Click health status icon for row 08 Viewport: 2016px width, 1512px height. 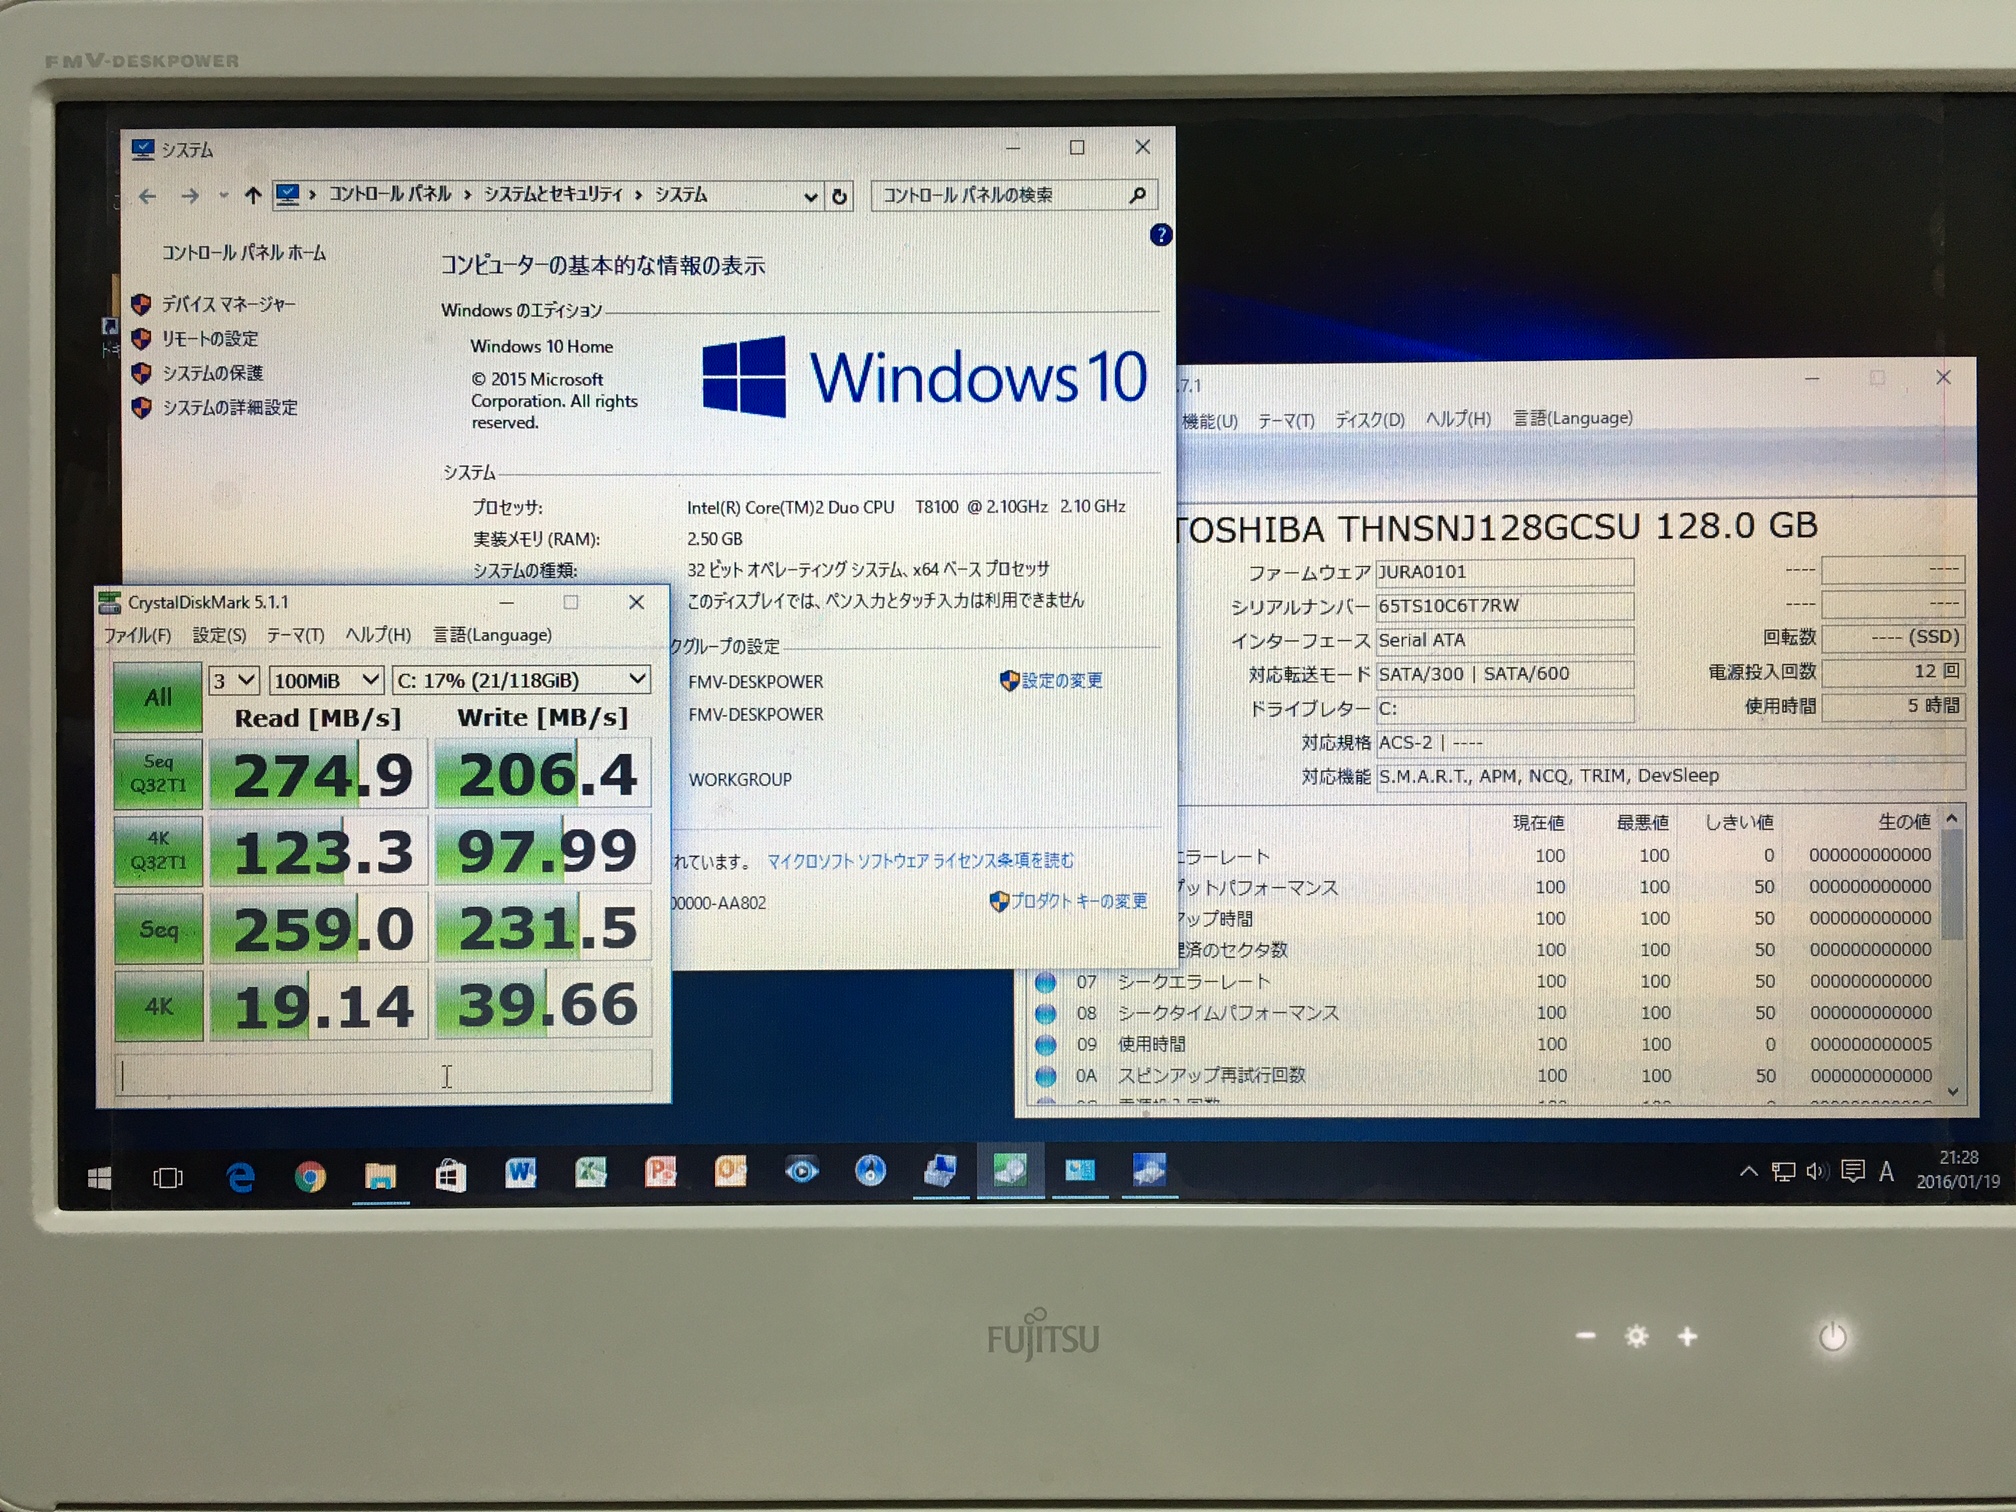pyautogui.click(x=1045, y=1013)
